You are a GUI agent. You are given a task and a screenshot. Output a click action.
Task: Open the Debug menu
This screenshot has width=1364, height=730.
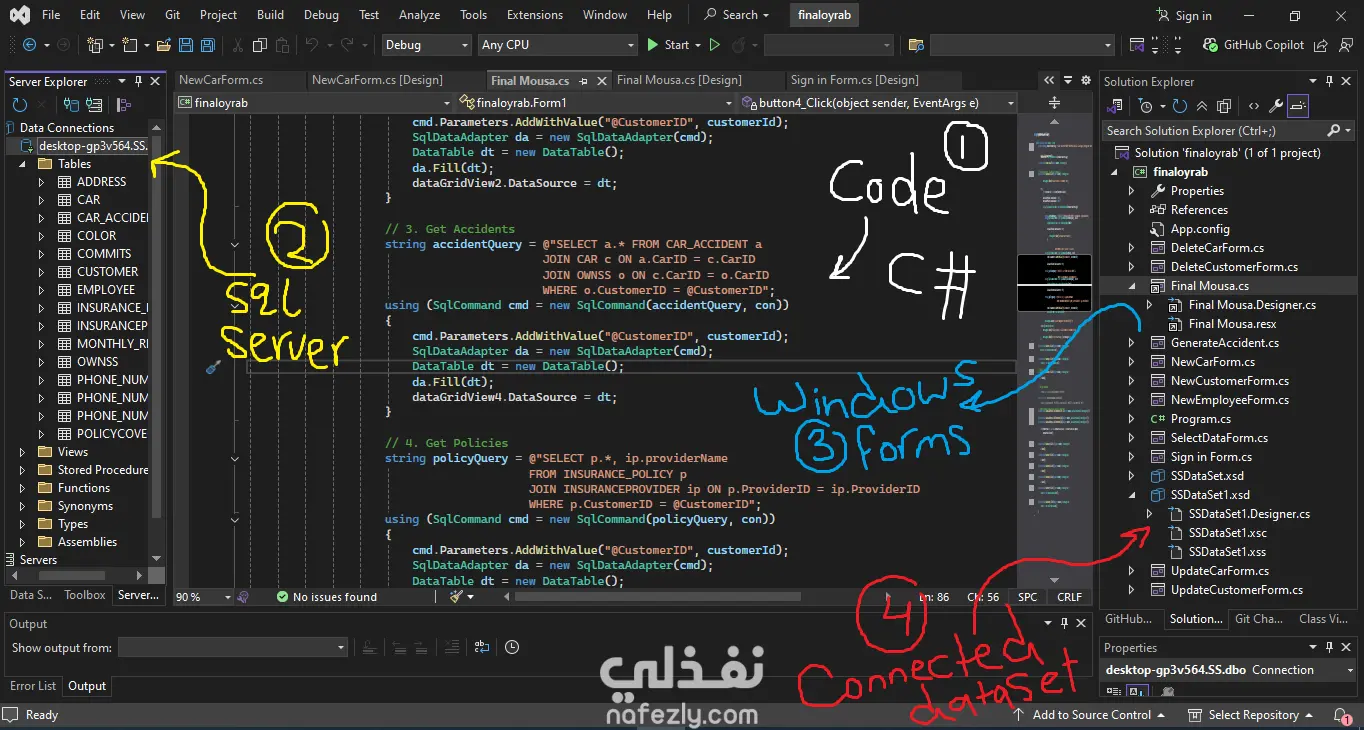[x=321, y=15]
